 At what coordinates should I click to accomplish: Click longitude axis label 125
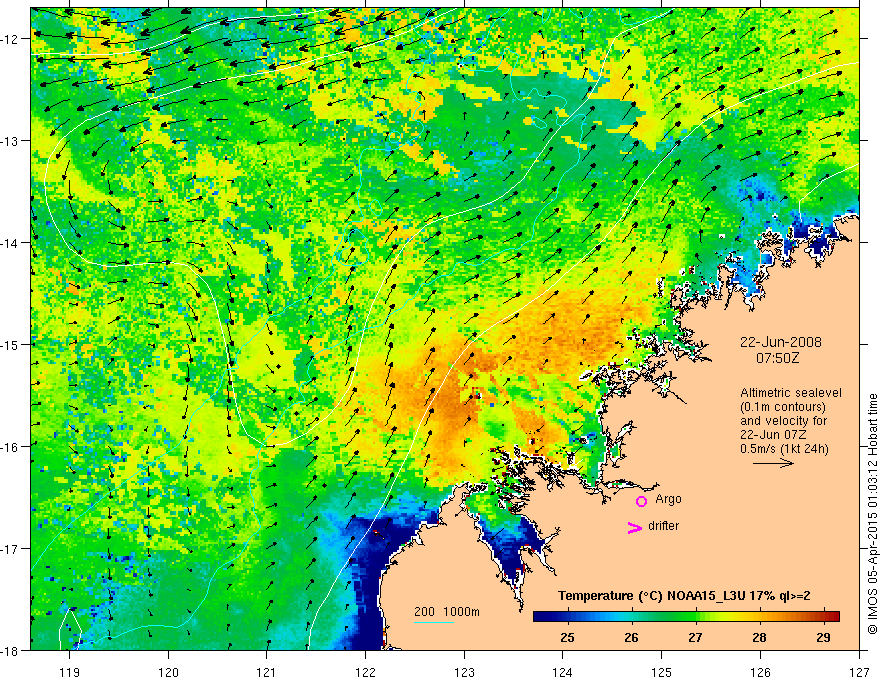click(x=662, y=672)
